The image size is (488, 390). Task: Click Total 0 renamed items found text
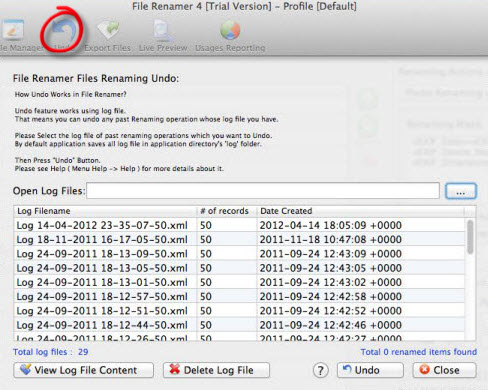click(x=419, y=352)
